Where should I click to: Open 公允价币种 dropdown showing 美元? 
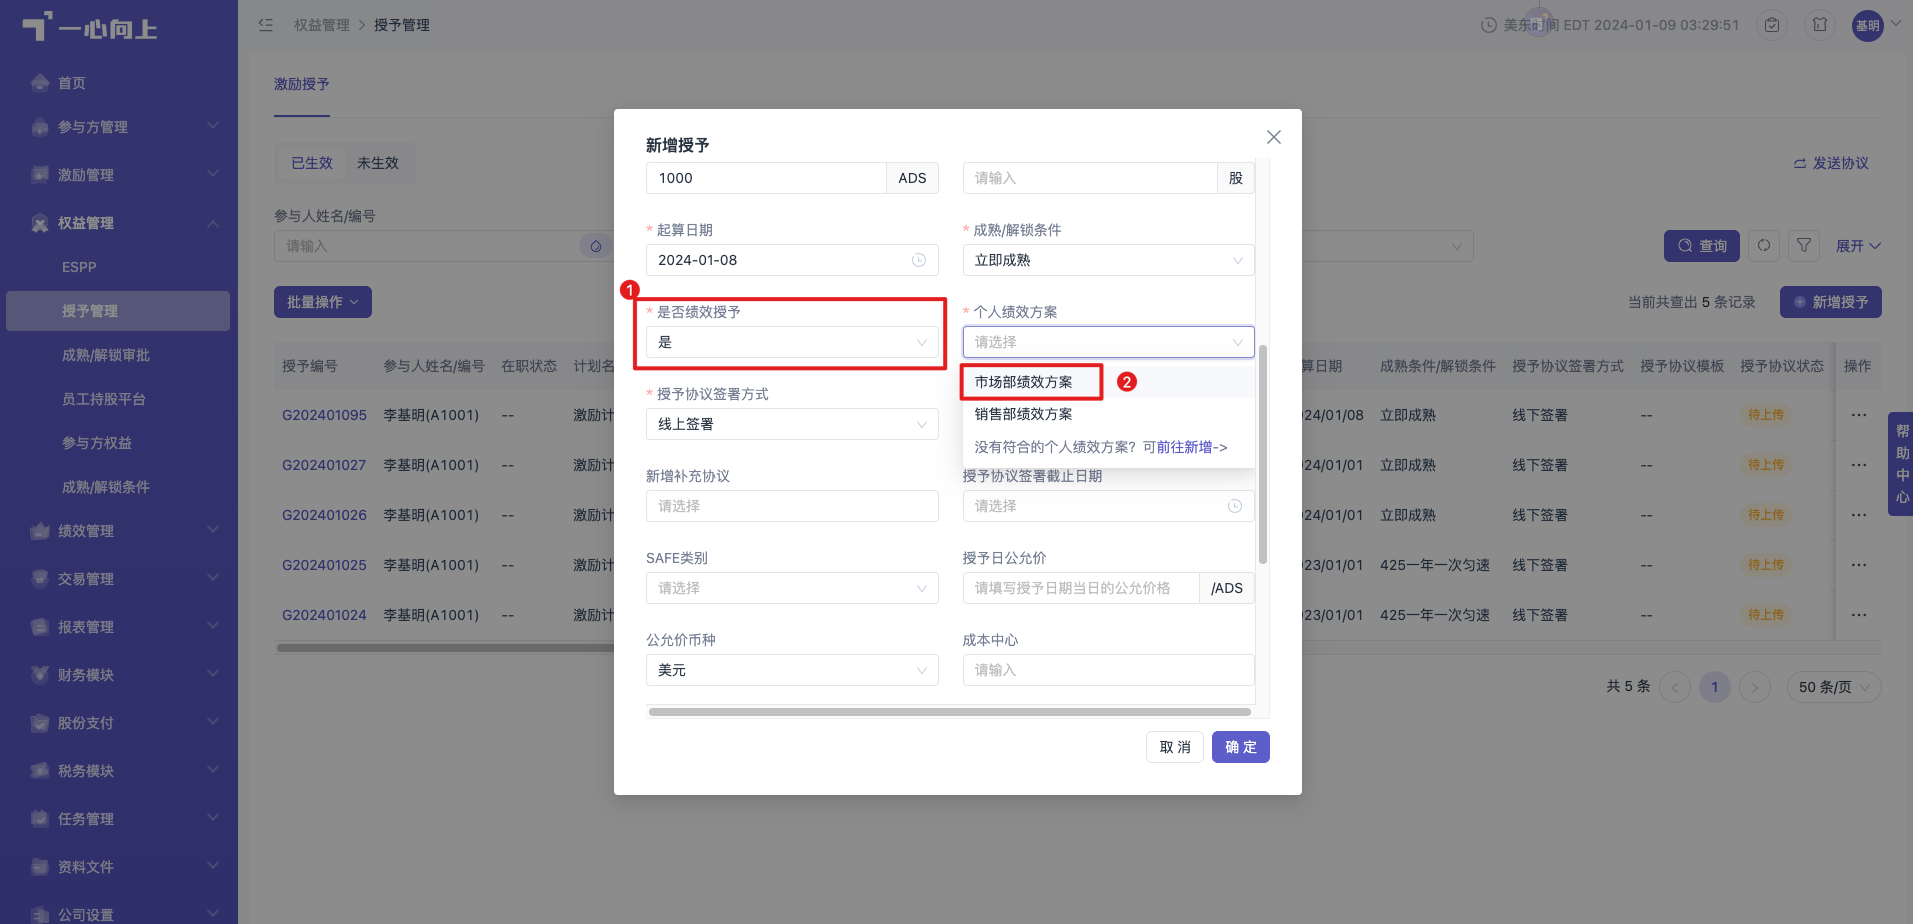[792, 670]
